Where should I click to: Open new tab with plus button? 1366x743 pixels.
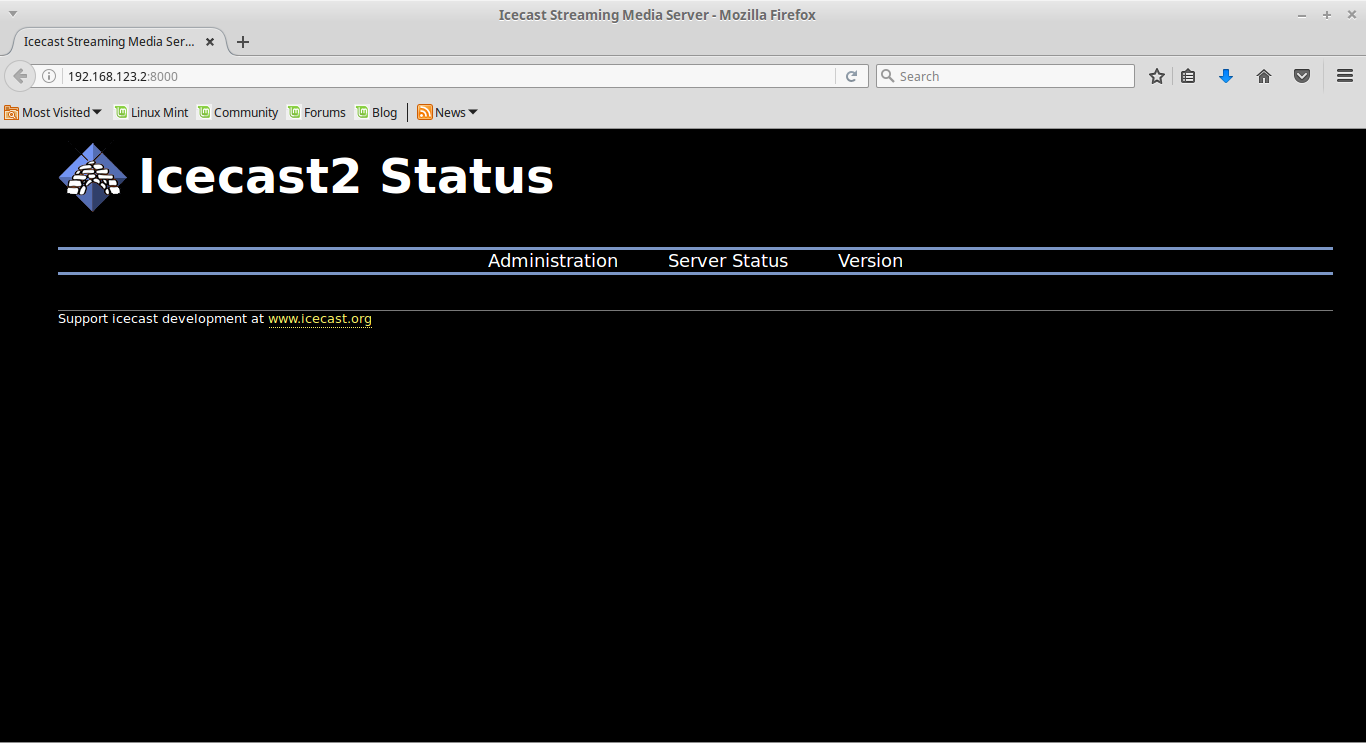point(243,42)
